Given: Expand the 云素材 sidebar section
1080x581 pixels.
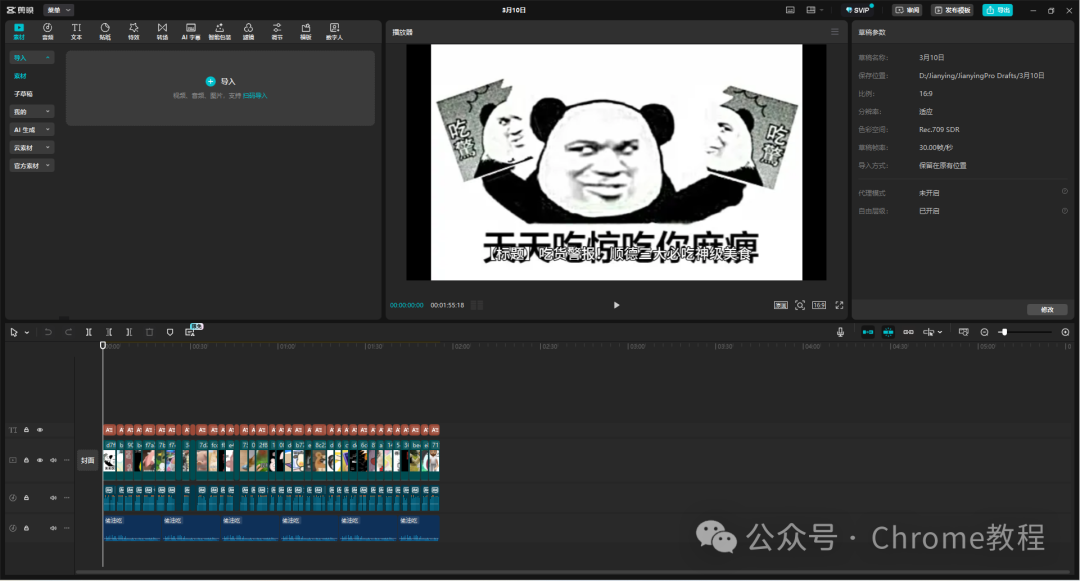Looking at the screenshot, I should 31,147.
